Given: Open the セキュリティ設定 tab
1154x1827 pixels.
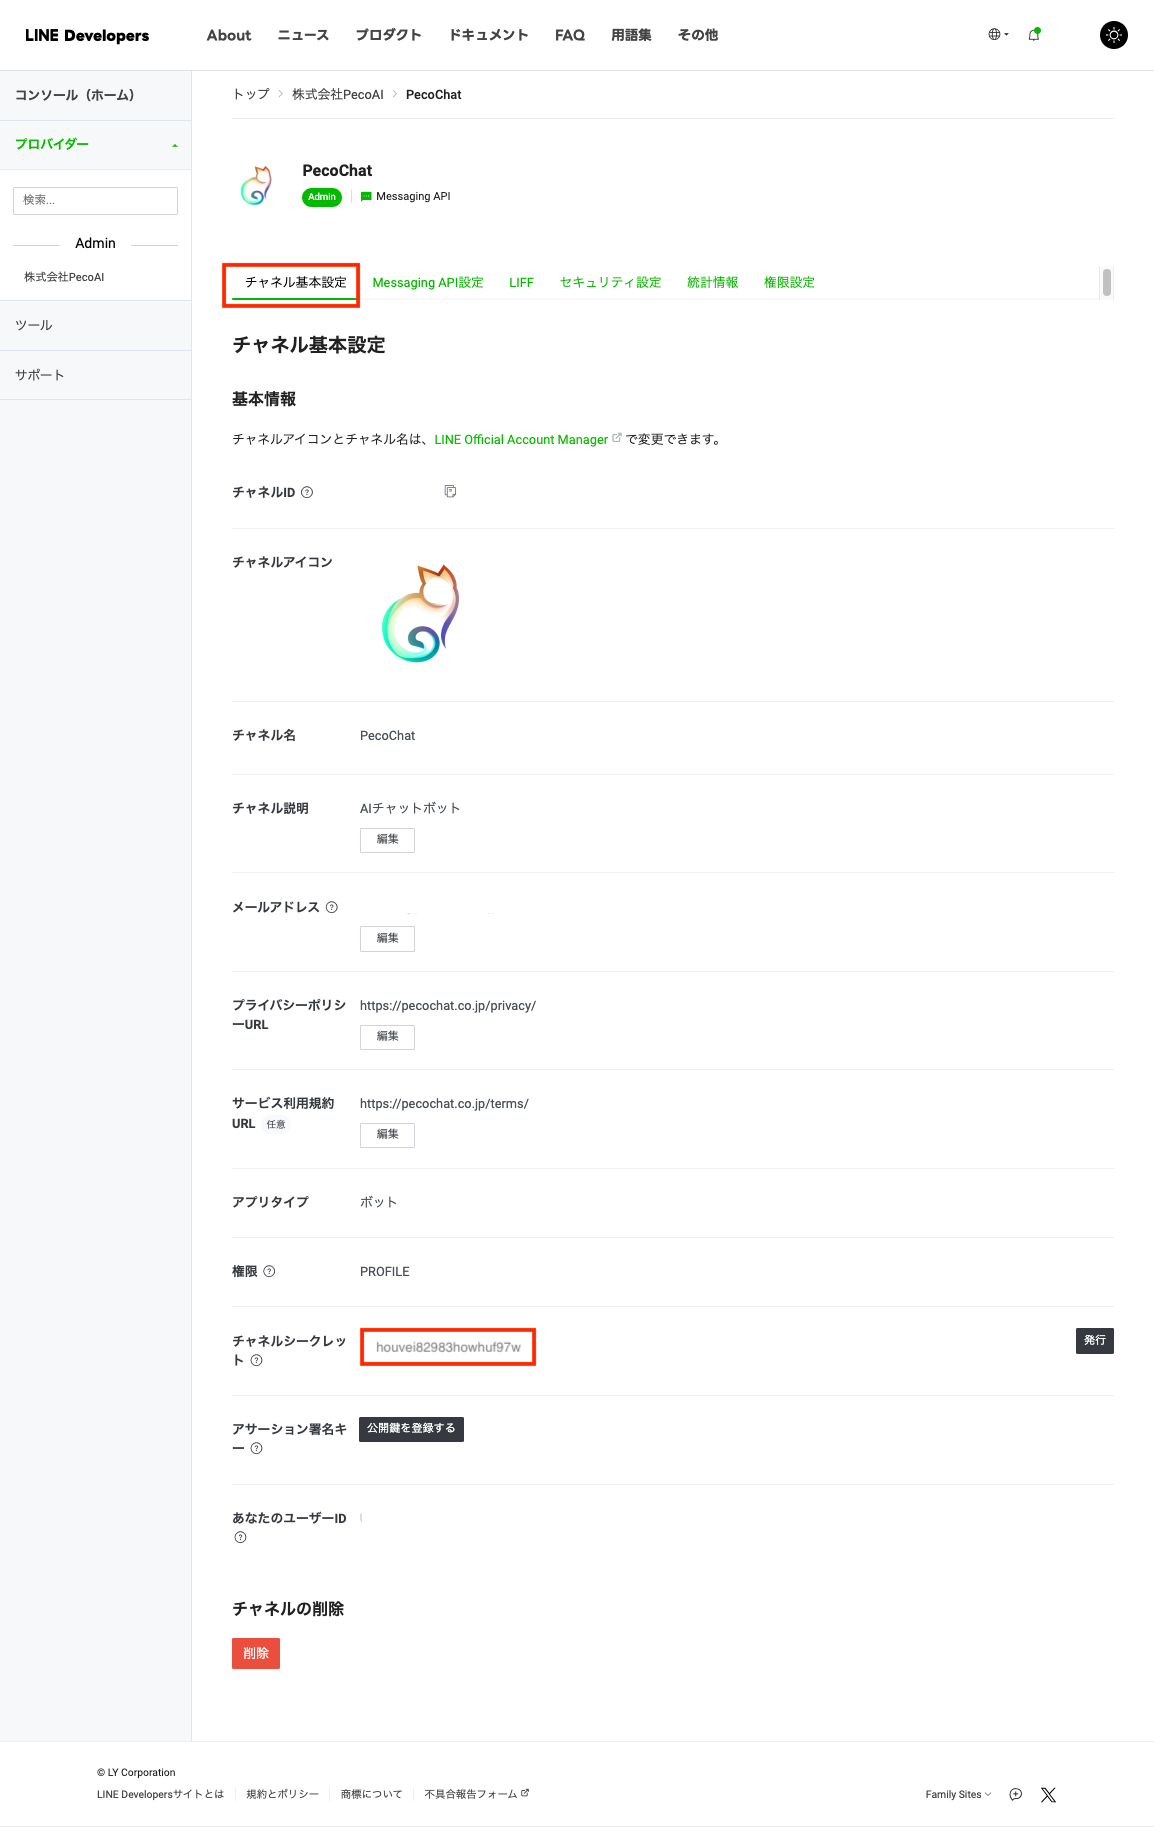Looking at the screenshot, I should point(610,283).
